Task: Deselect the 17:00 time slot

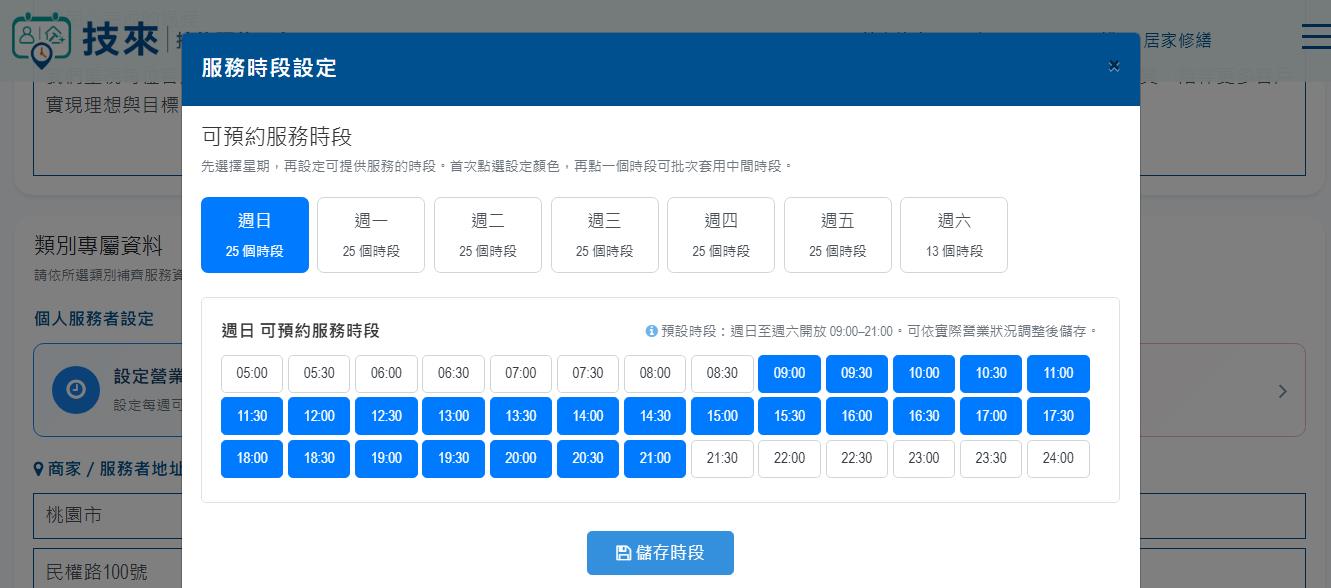Action: [991, 416]
